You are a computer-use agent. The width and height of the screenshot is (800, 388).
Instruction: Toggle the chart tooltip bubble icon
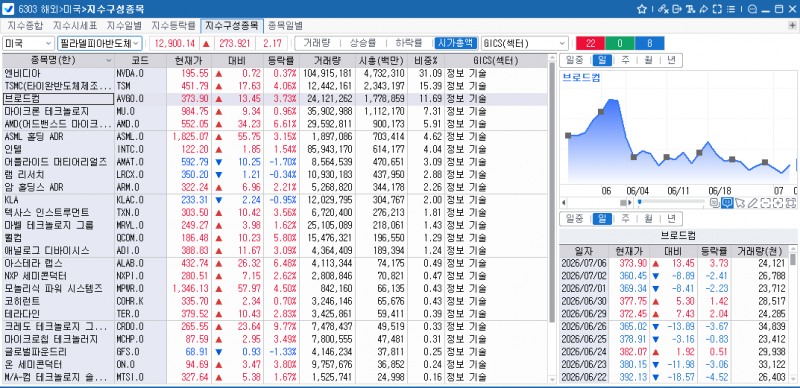727,203
